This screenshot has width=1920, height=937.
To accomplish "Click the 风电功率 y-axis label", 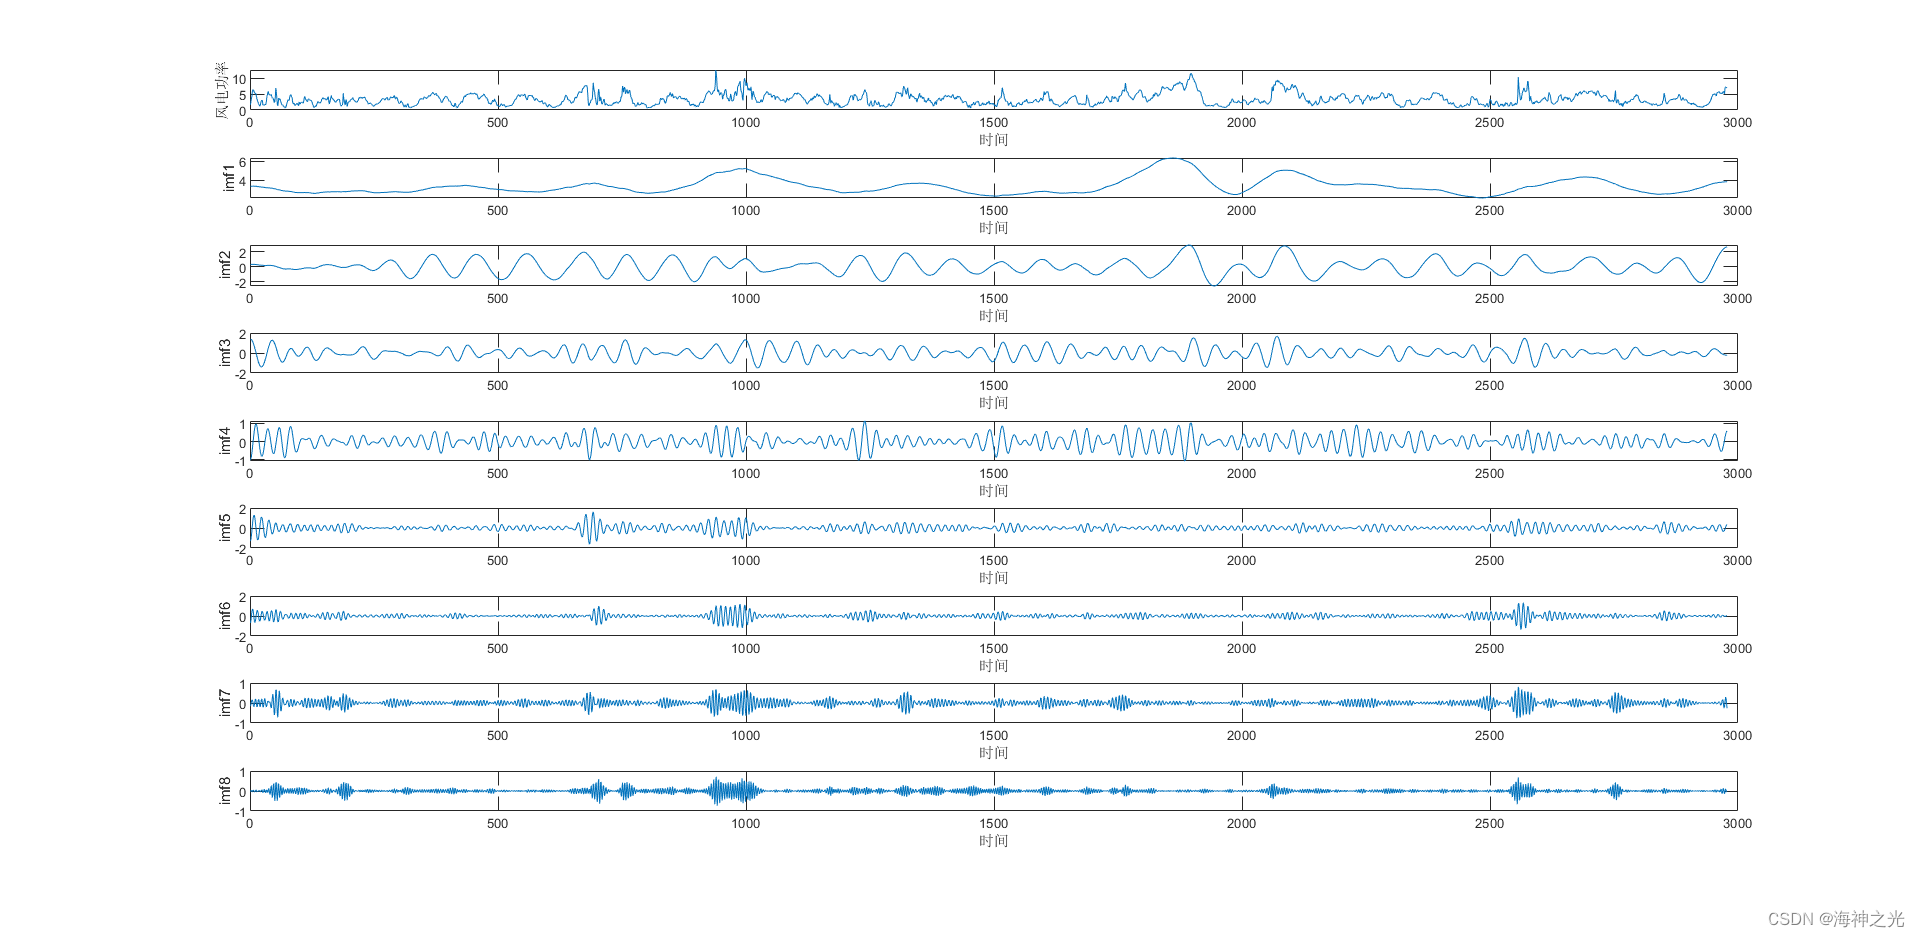I will [221, 90].
